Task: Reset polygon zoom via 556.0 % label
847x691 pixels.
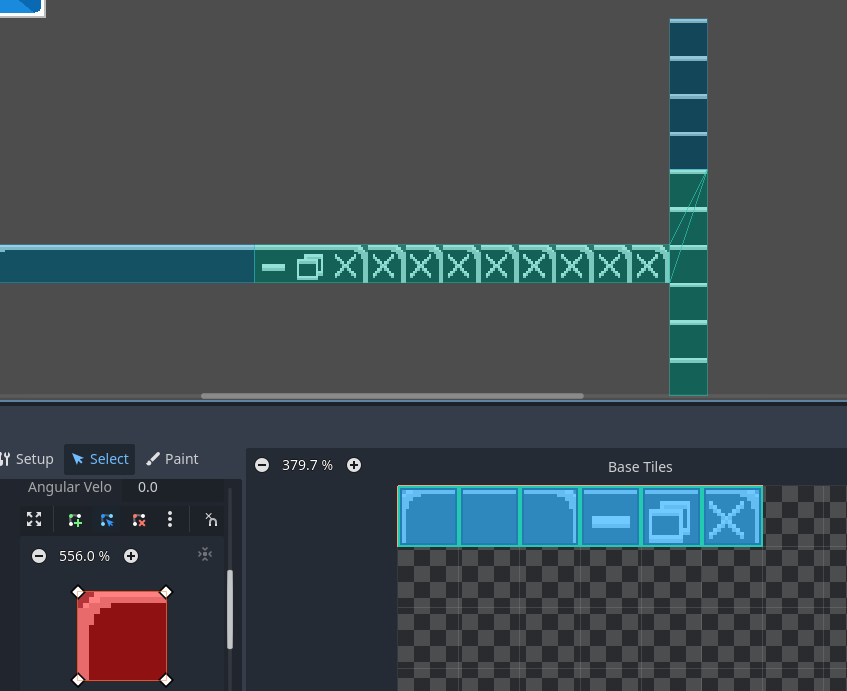Action: pos(84,556)
